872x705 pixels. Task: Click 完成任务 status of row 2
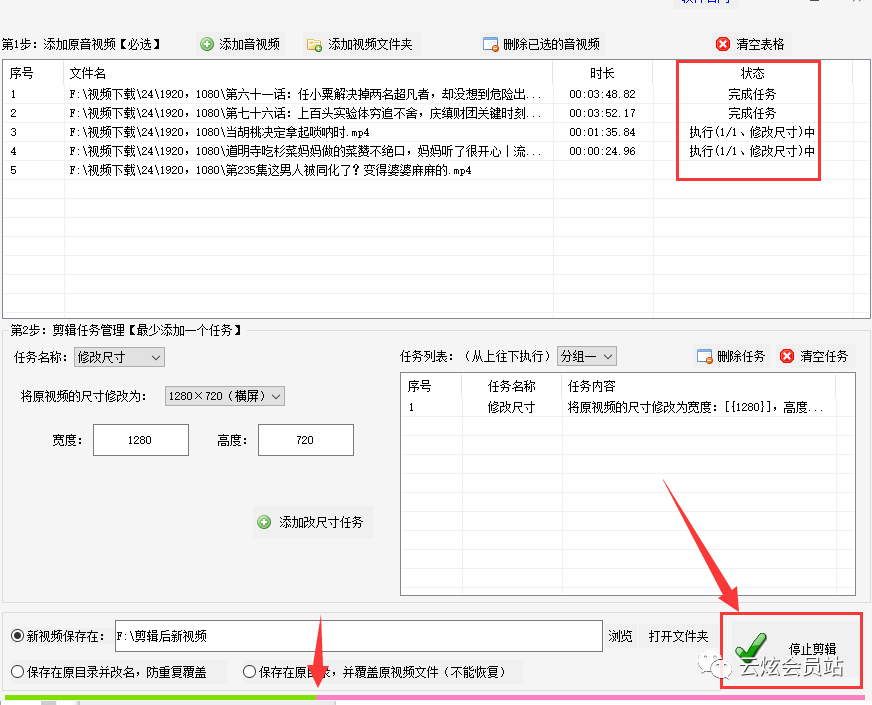point(752,113)
